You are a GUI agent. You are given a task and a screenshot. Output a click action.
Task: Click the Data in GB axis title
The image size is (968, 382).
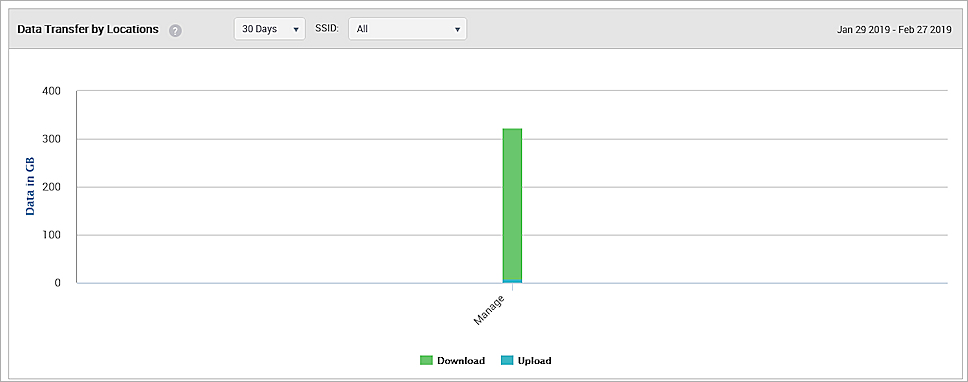tap(30, 186)
